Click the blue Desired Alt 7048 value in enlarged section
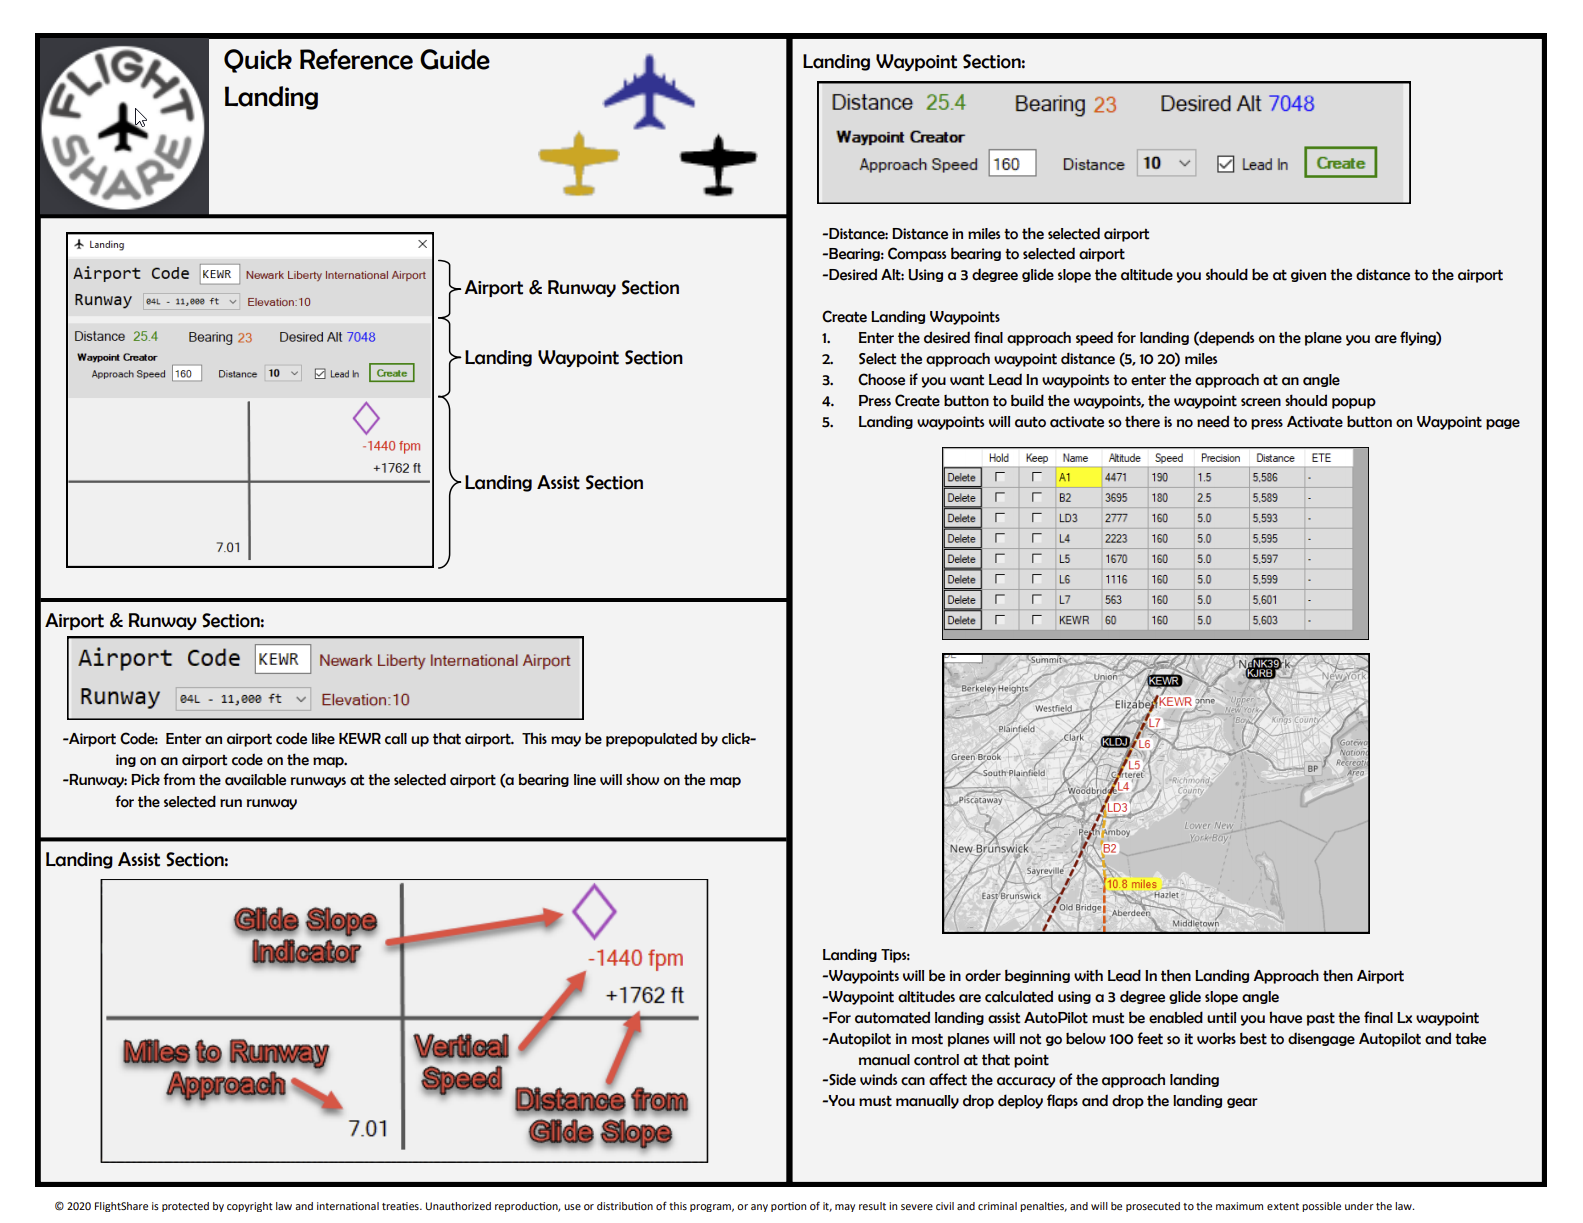Image resolution: width=1583 pixels, height=1223 pixels. (x=1291, y=104)
